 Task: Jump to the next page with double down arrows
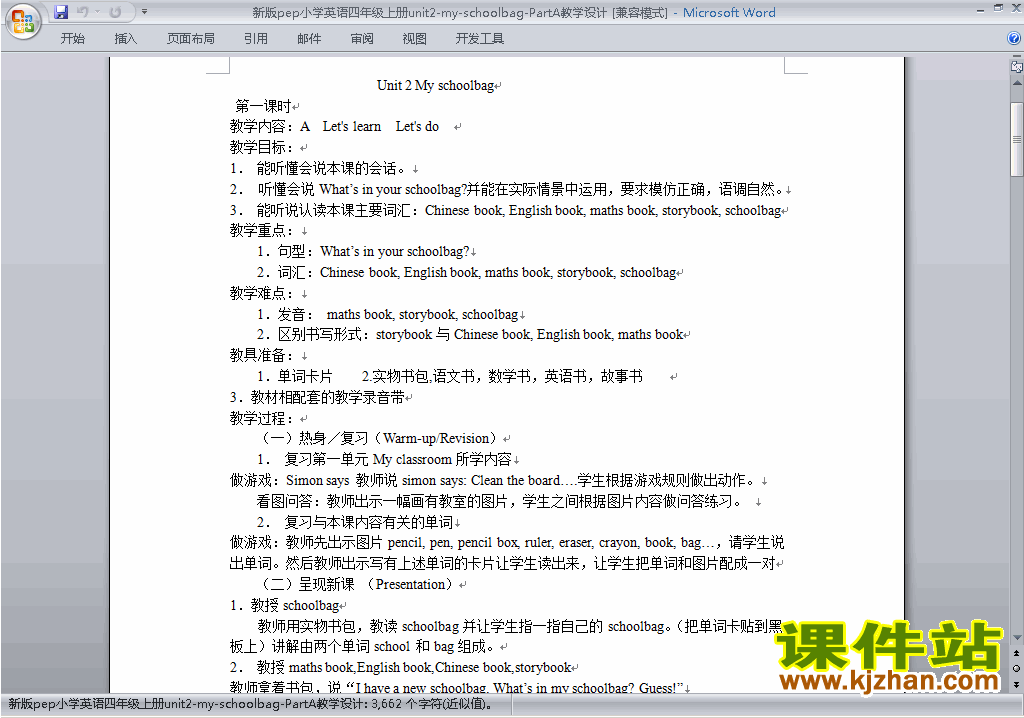(x=1016, y=684)
